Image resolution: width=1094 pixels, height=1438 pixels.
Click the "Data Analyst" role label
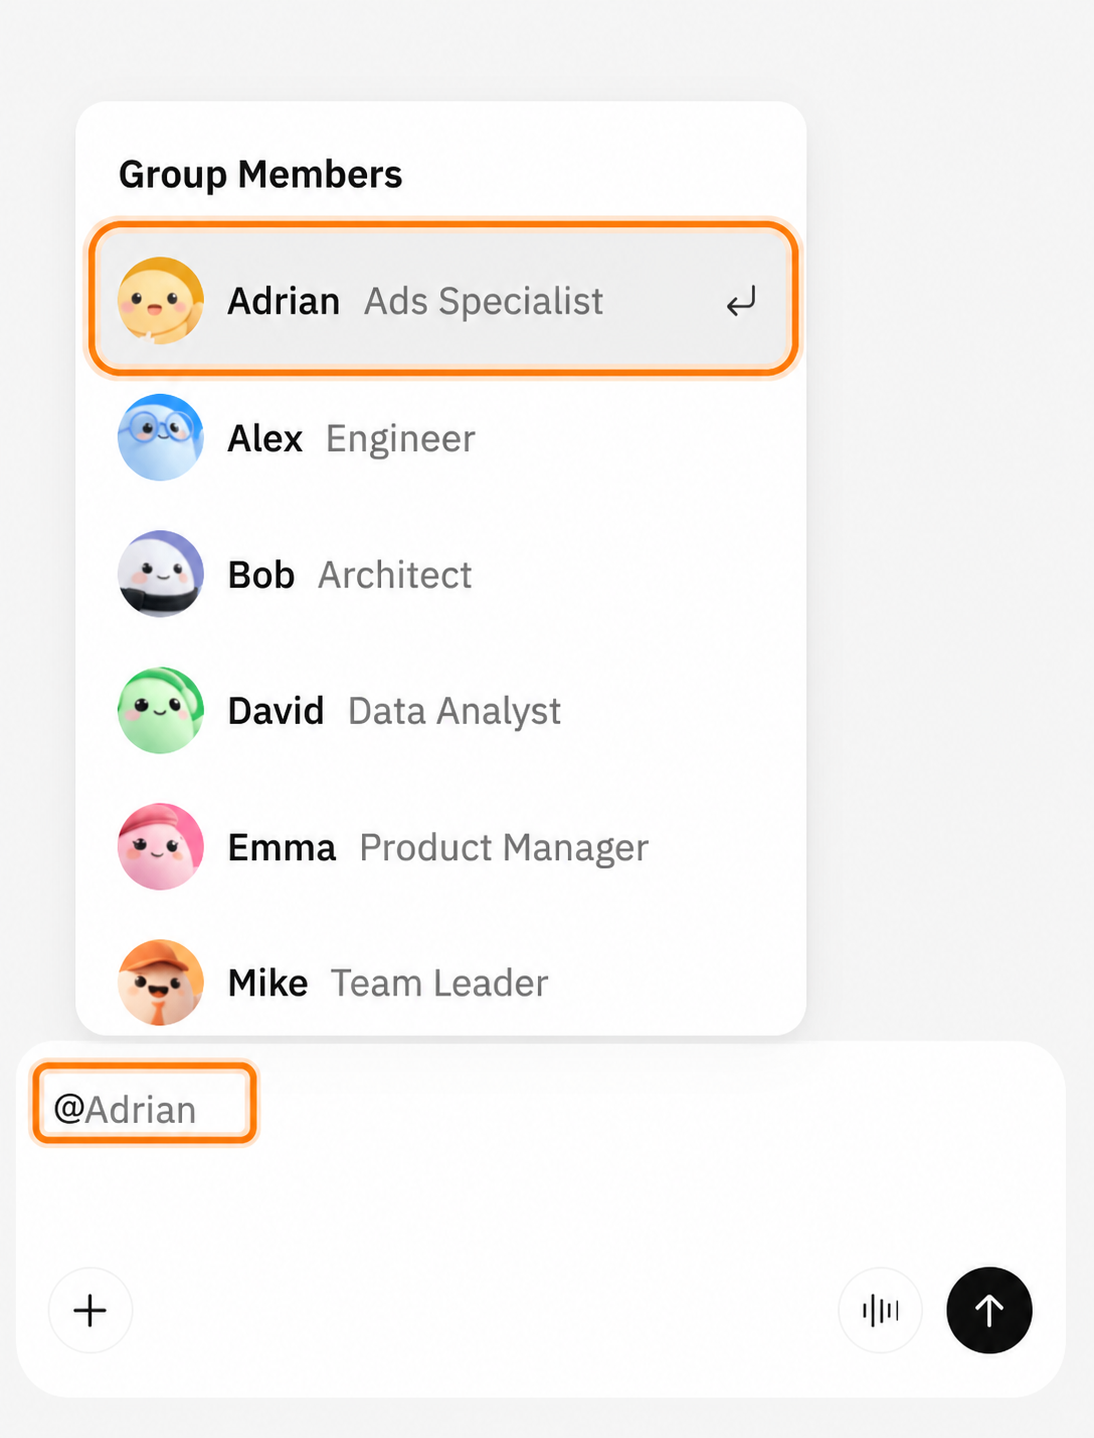click(454, 712)
